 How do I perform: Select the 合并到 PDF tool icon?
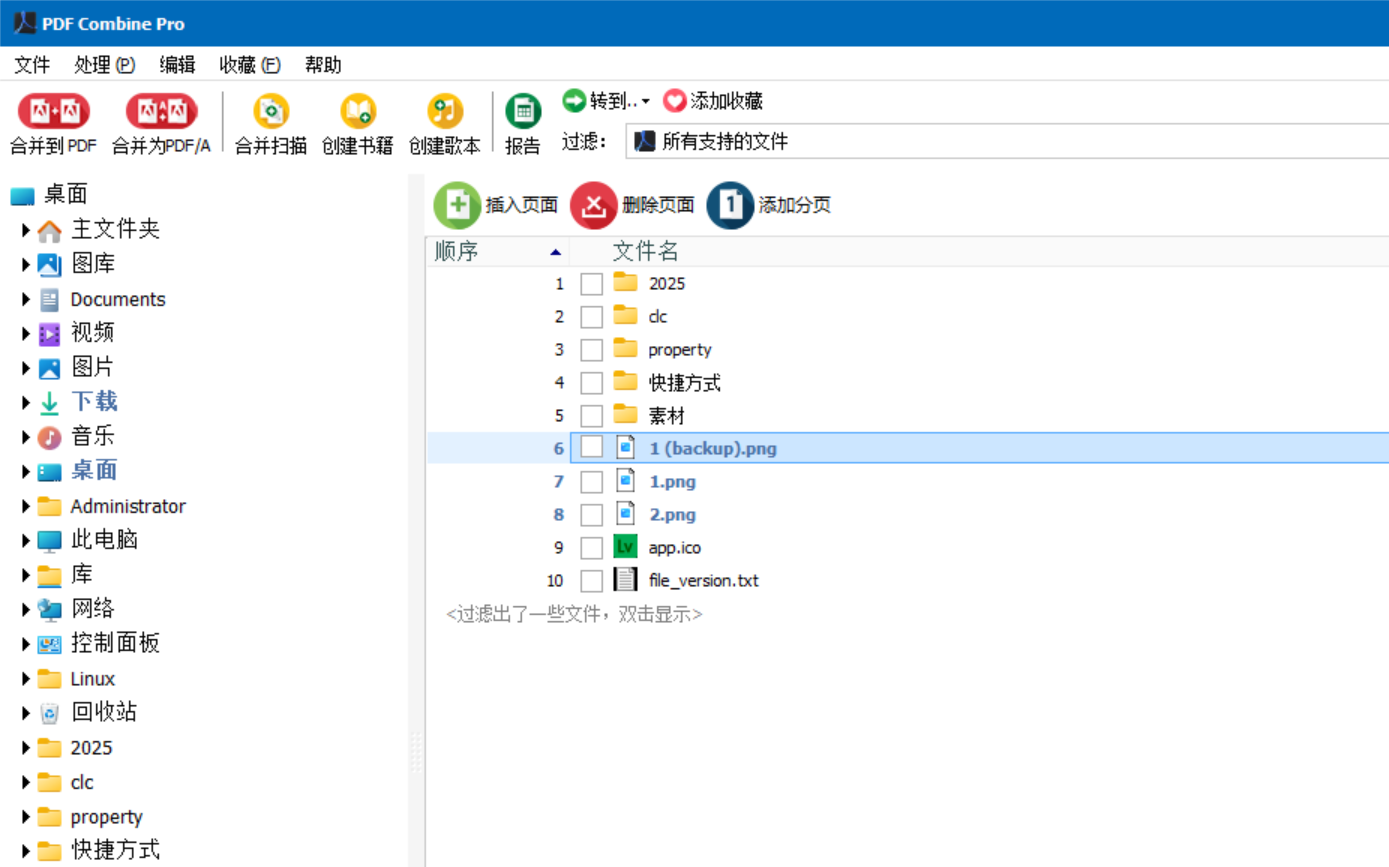(53, 111)
